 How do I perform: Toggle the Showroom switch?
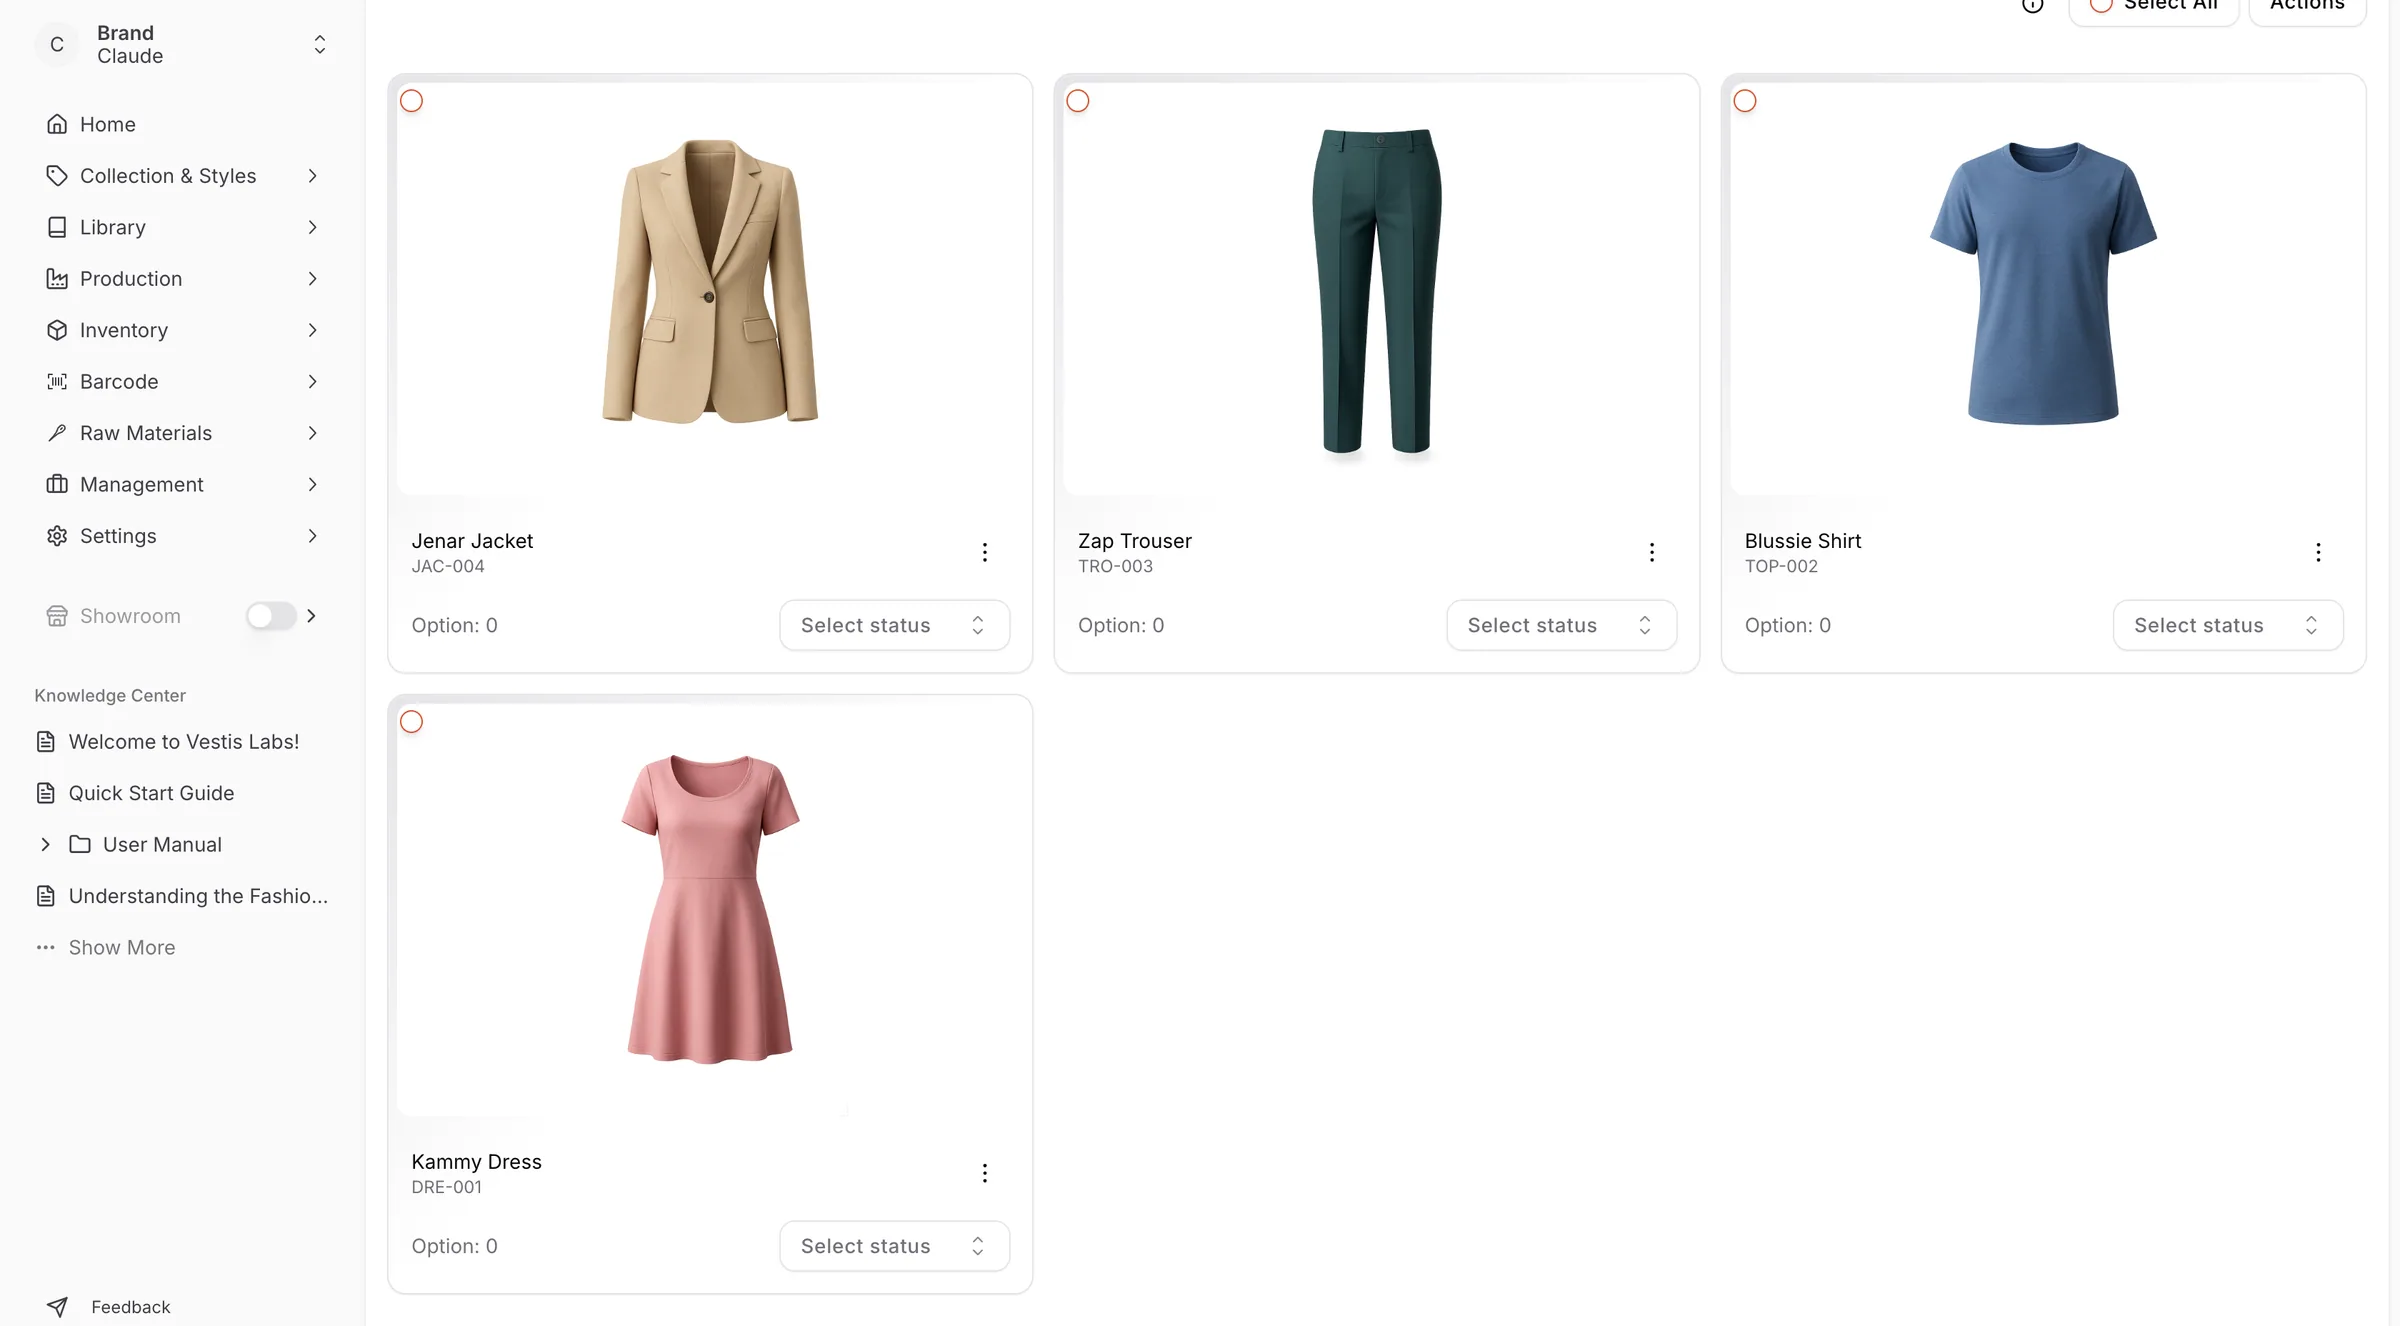pyautogui.click(x=271, y=616)
